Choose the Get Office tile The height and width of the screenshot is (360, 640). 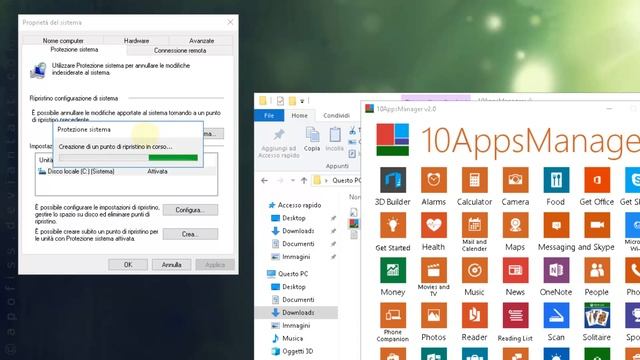597,180
